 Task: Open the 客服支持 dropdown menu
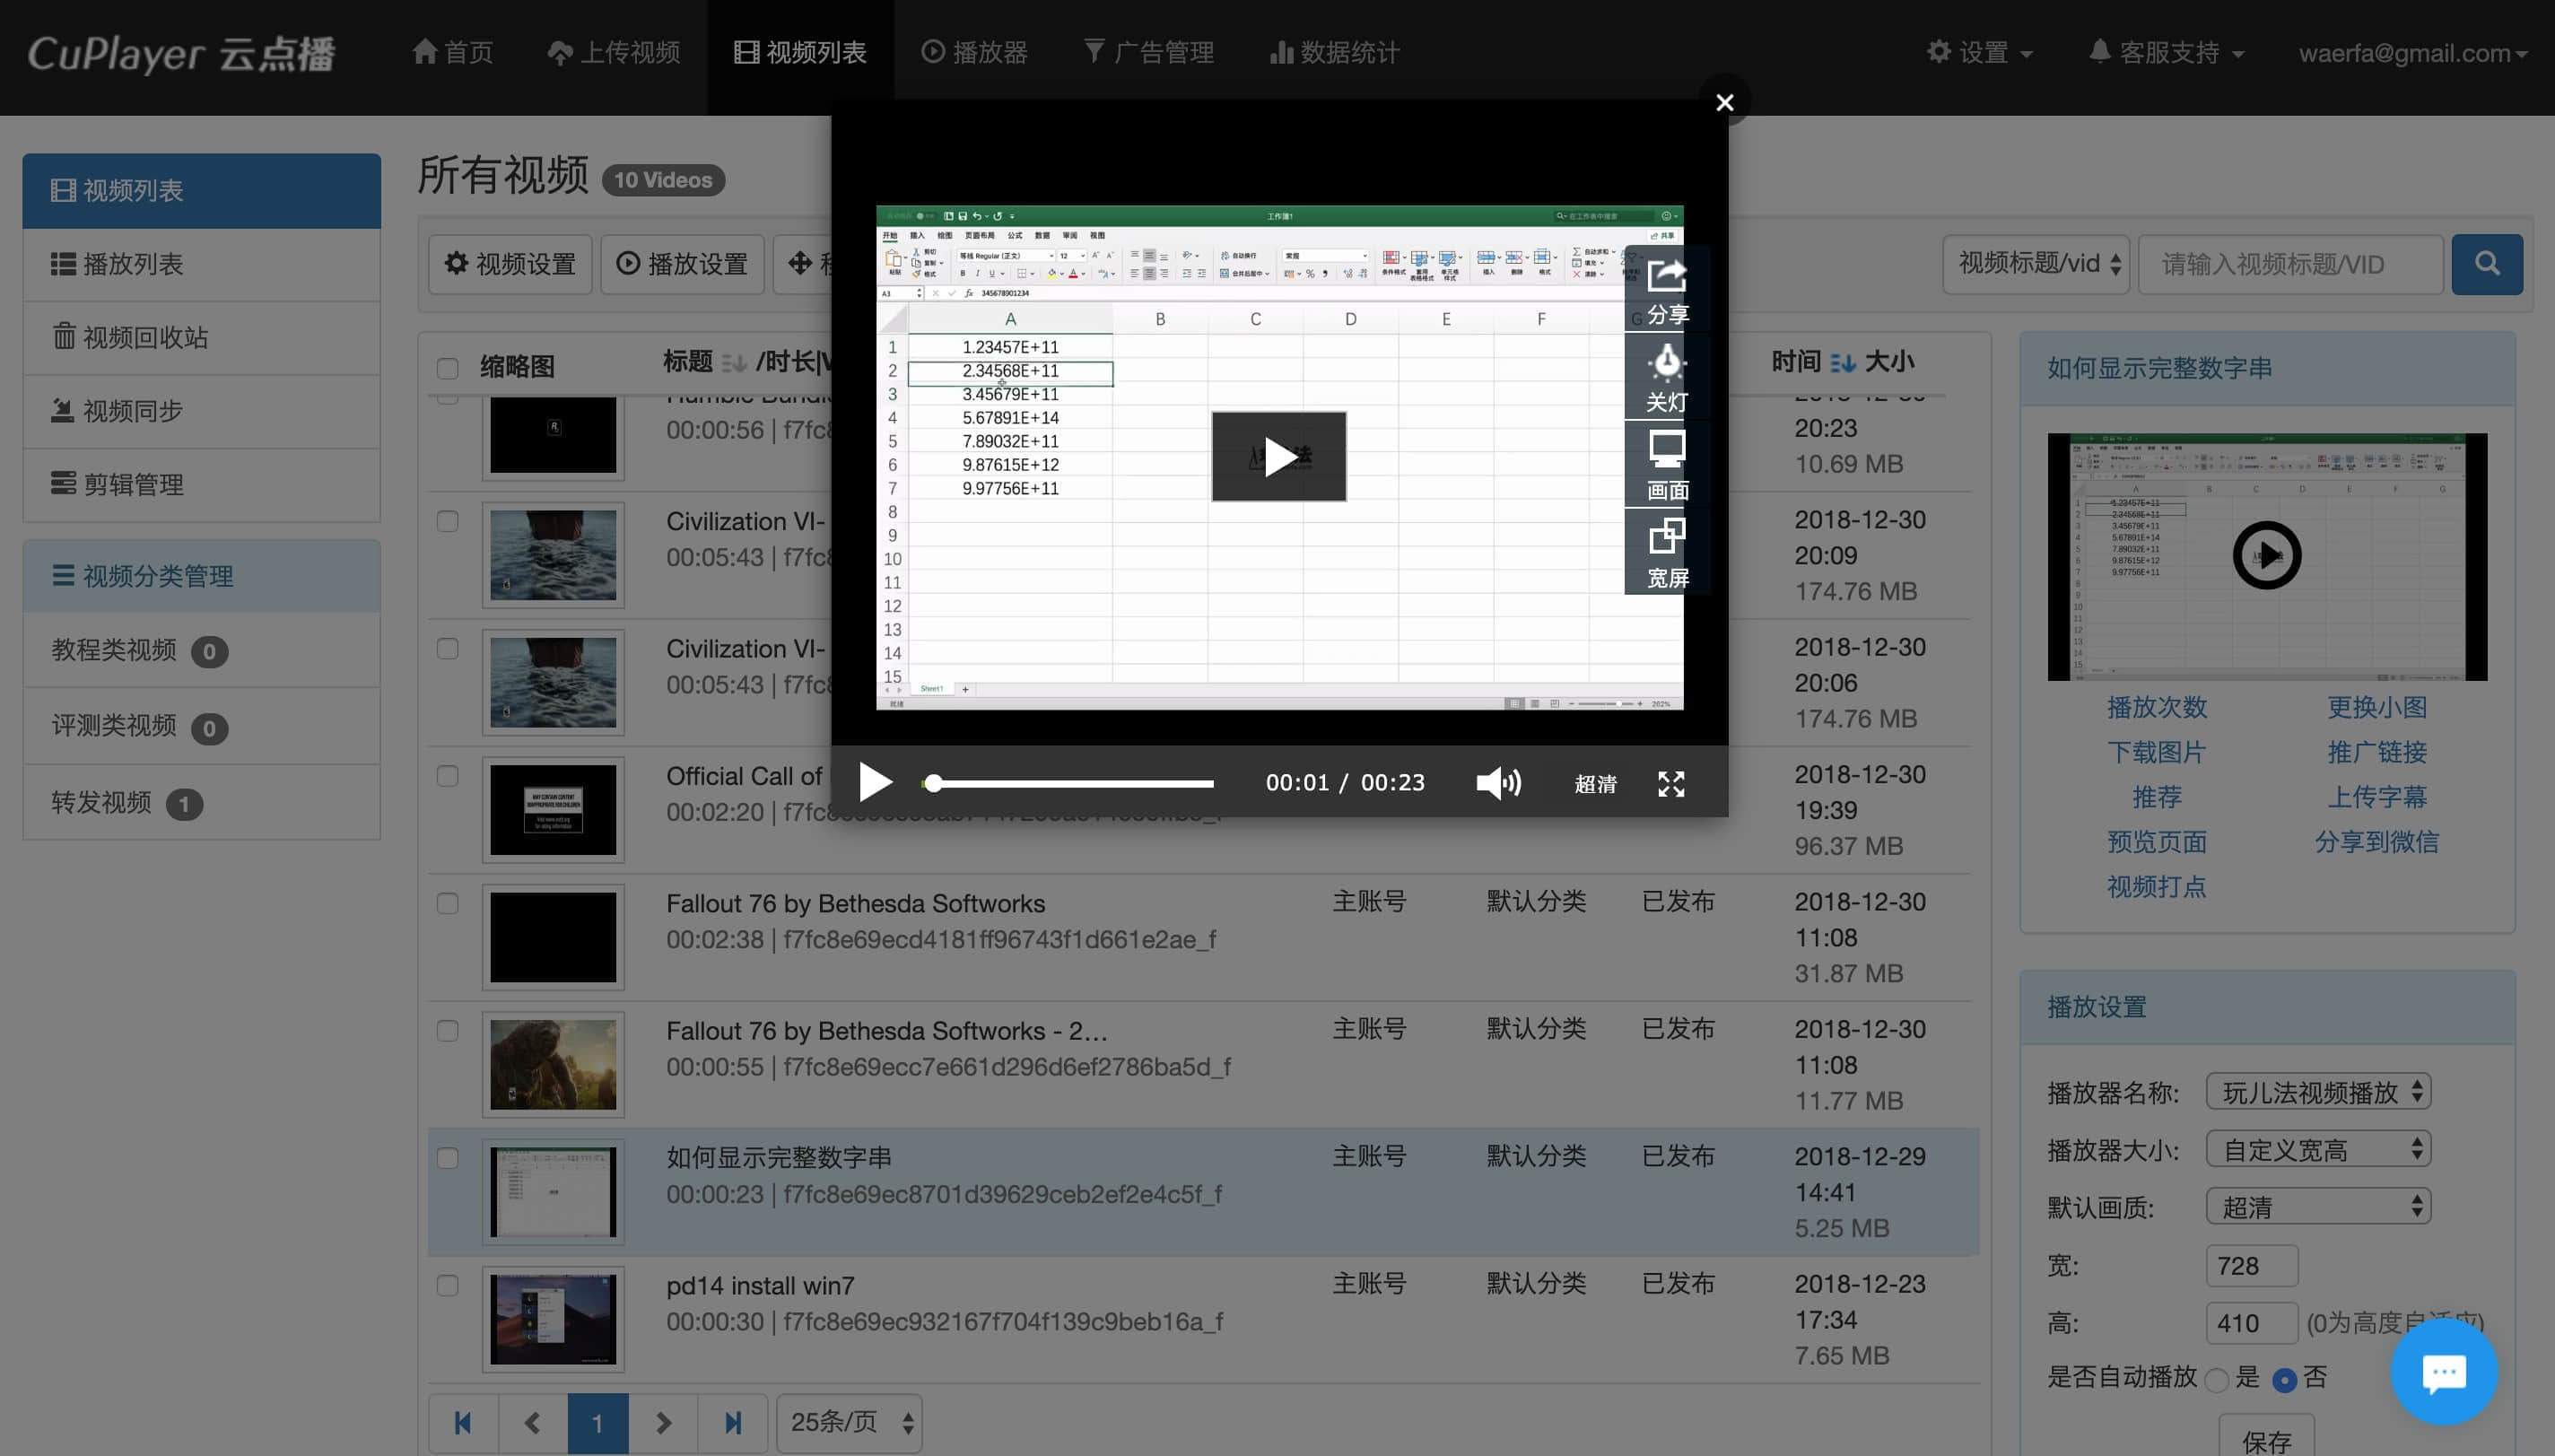tap(2166, 53)
